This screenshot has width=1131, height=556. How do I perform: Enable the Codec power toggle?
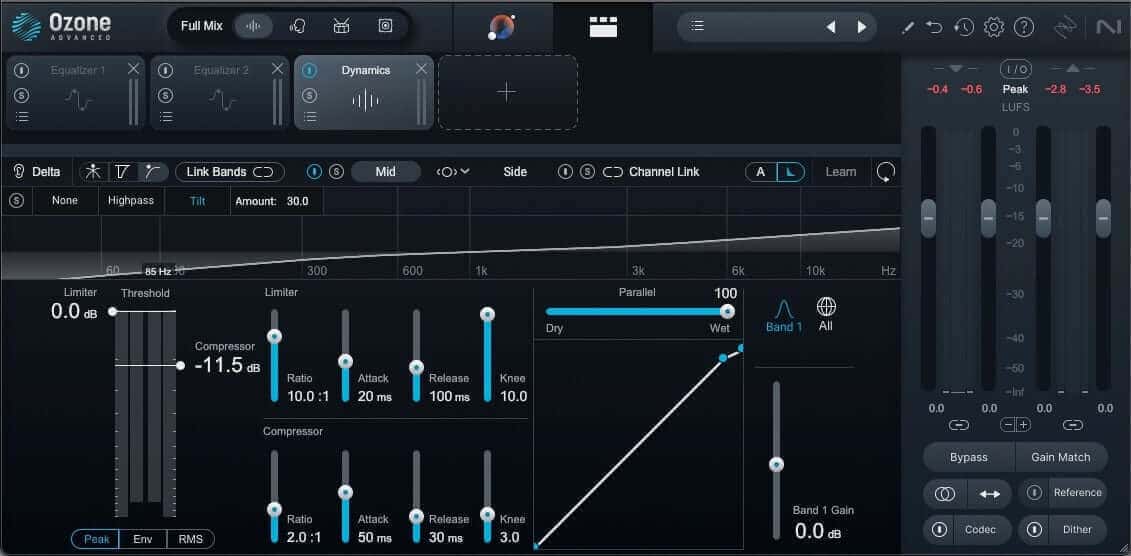pos(939,529)
